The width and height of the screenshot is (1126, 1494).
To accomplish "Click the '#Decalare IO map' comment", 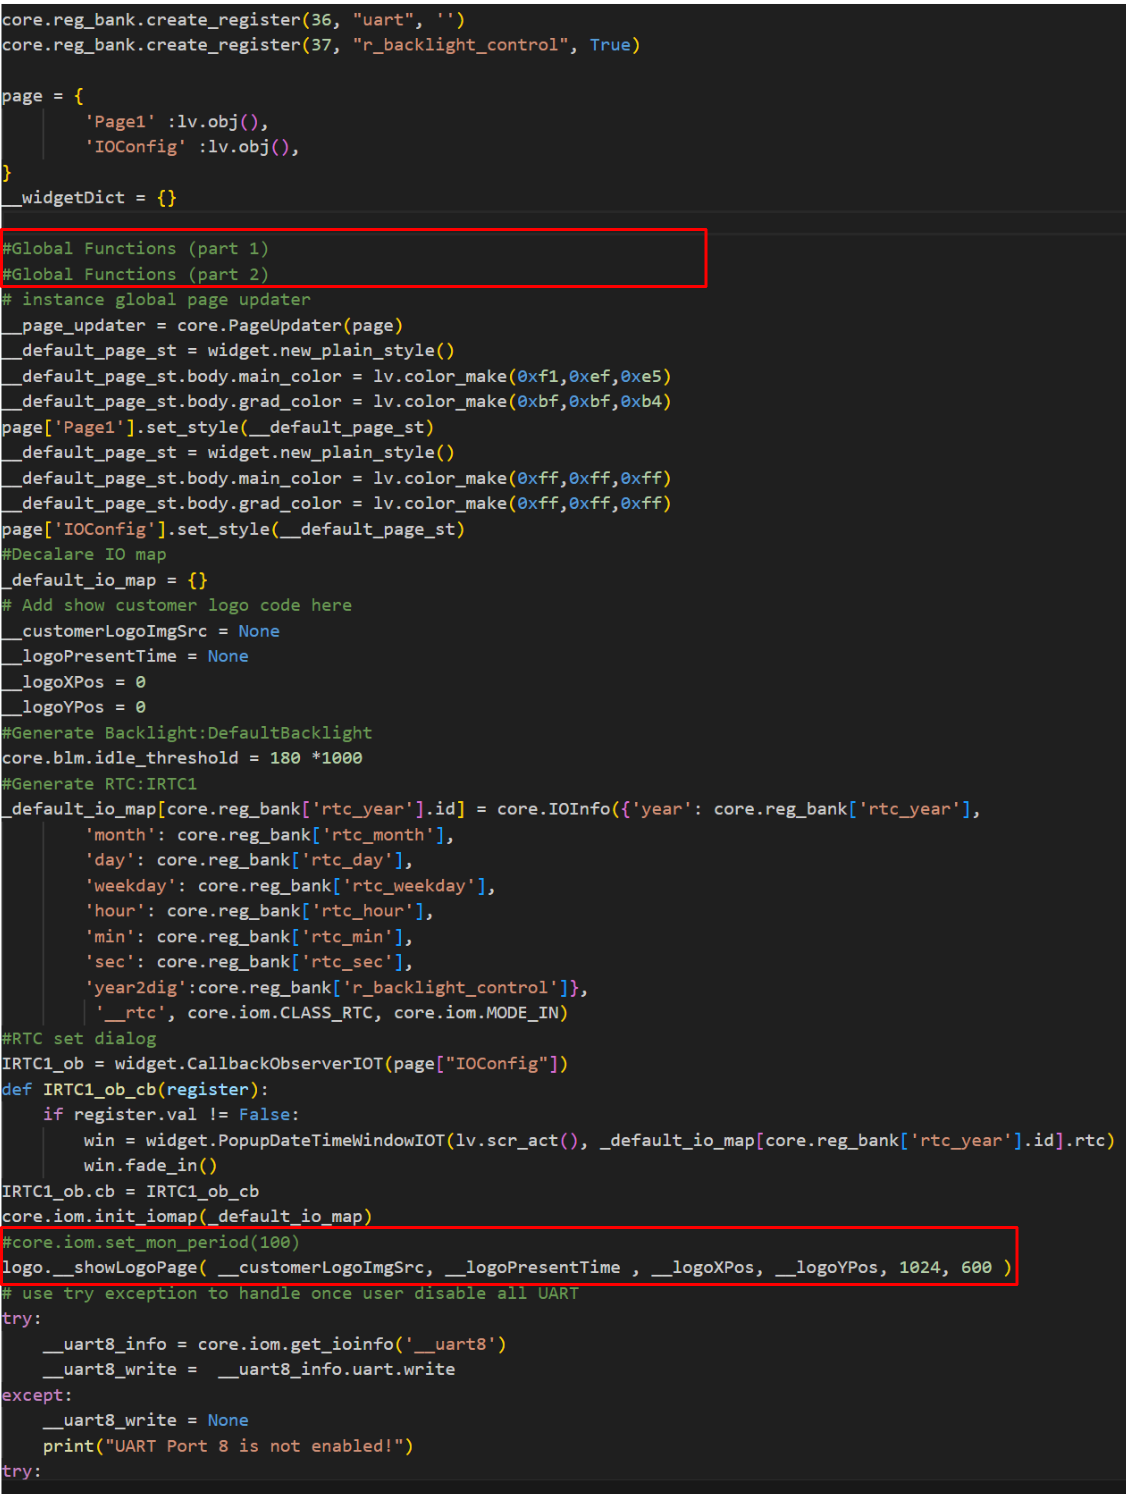I will 84,554.
